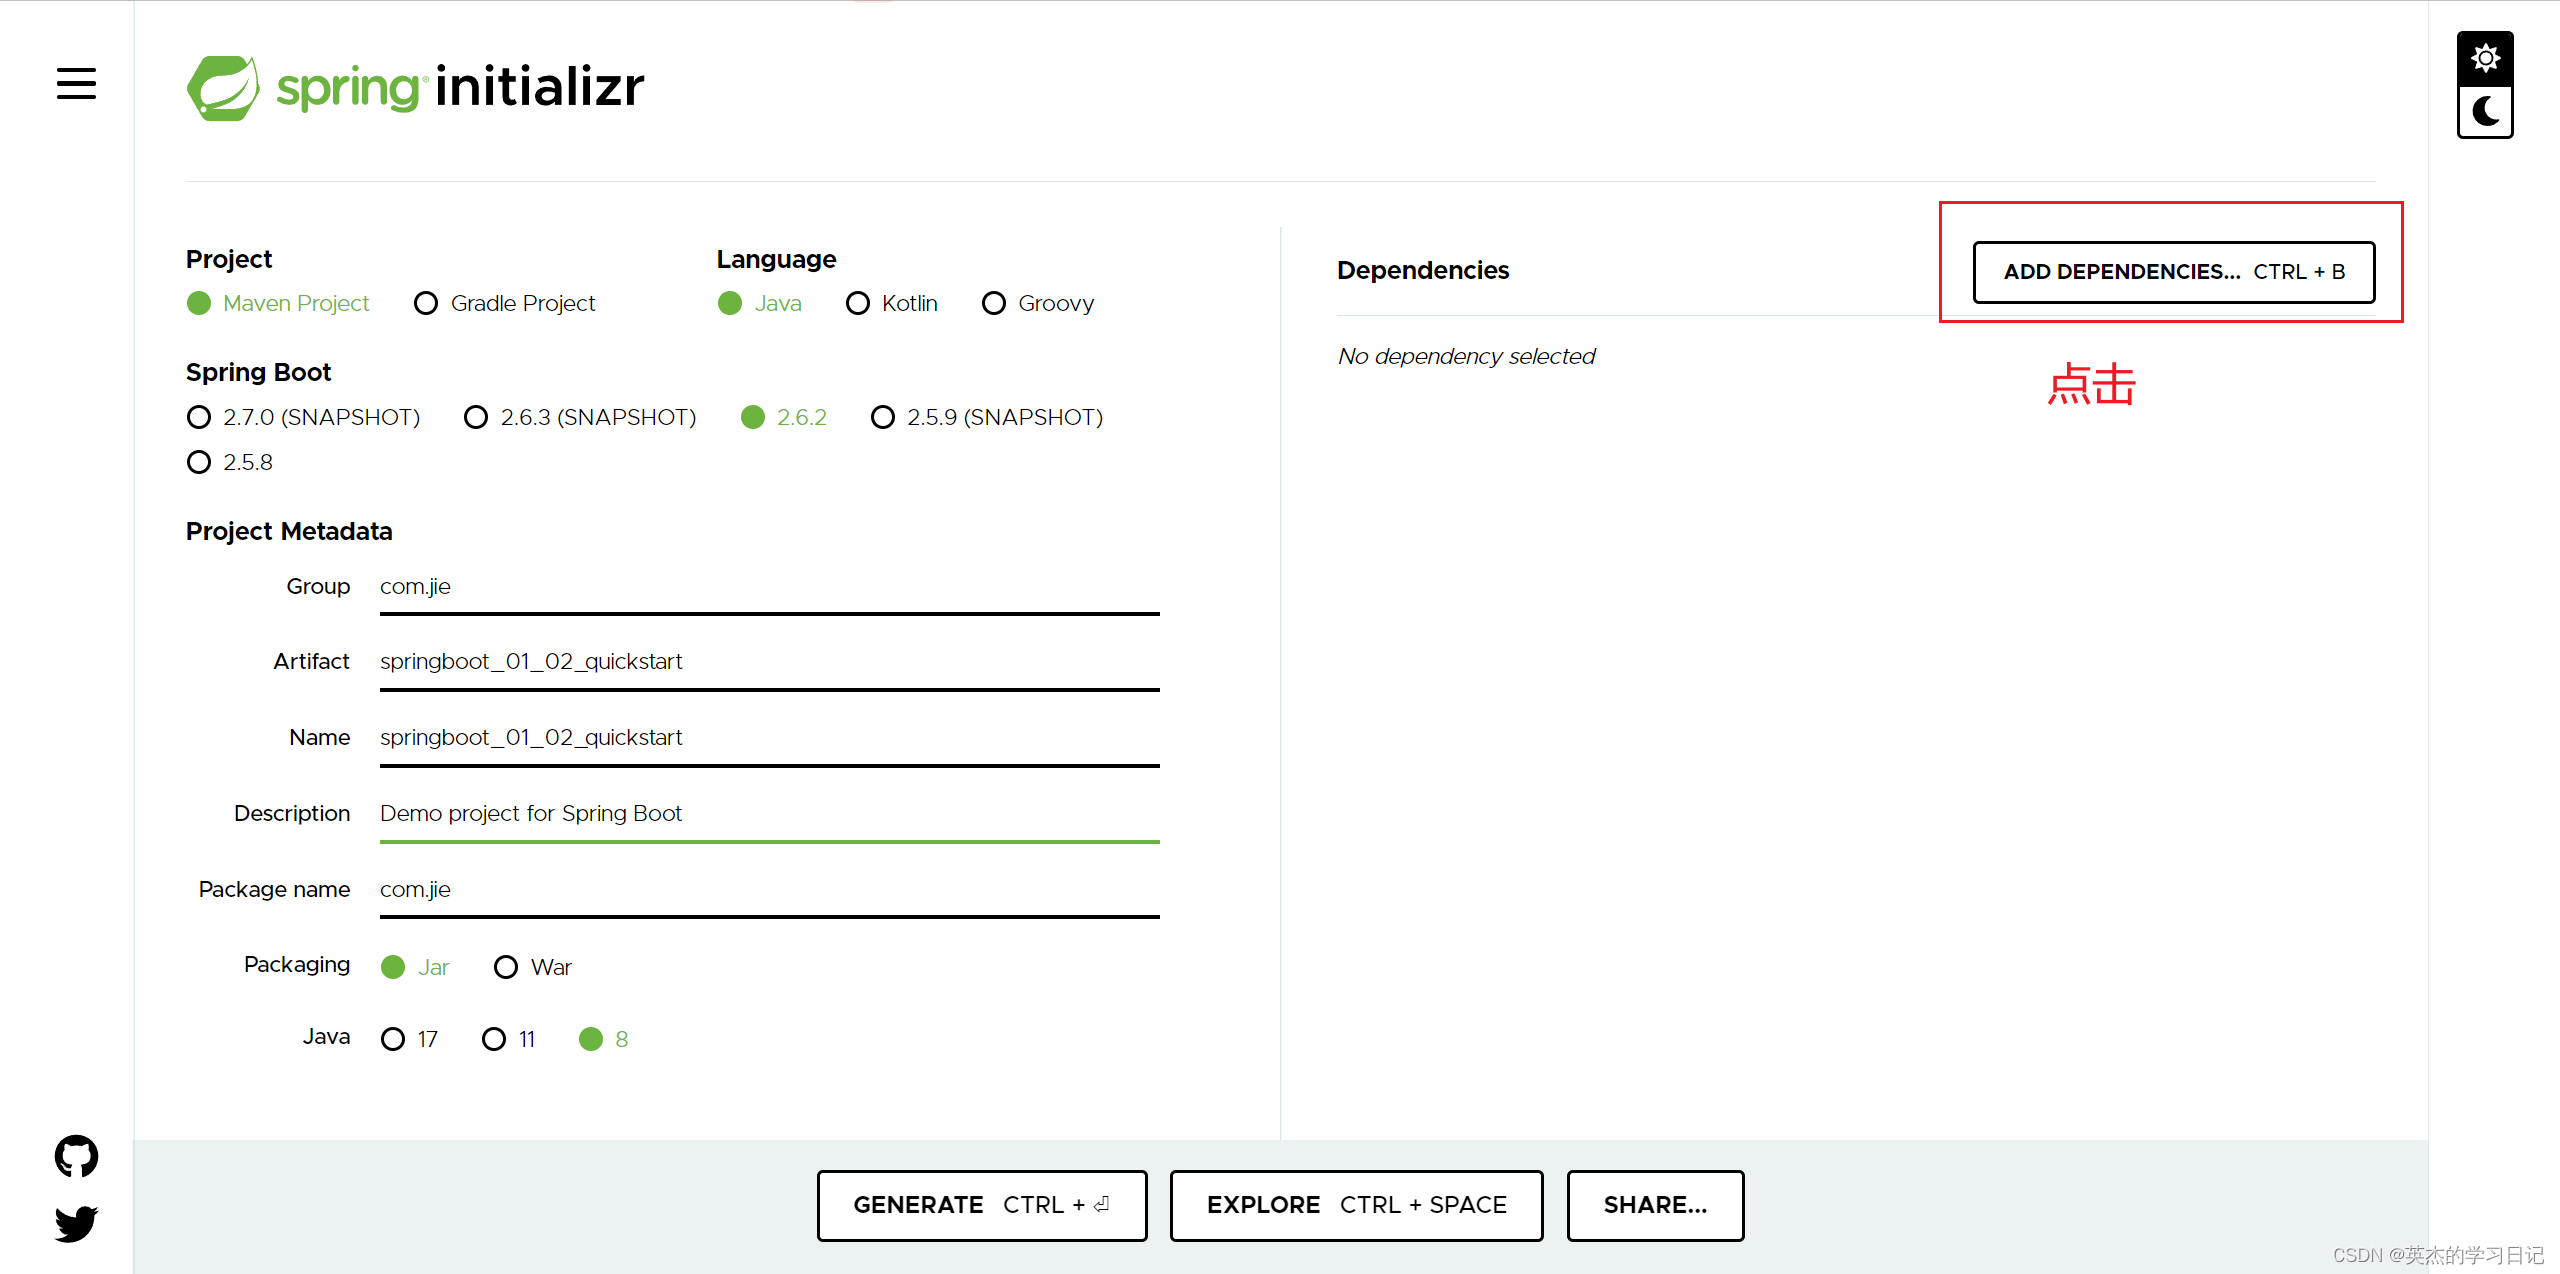Click the Add Dependencies button
This screenshot has height=1274, width=2560.
pyautogui.click(x=2174, y=272)
